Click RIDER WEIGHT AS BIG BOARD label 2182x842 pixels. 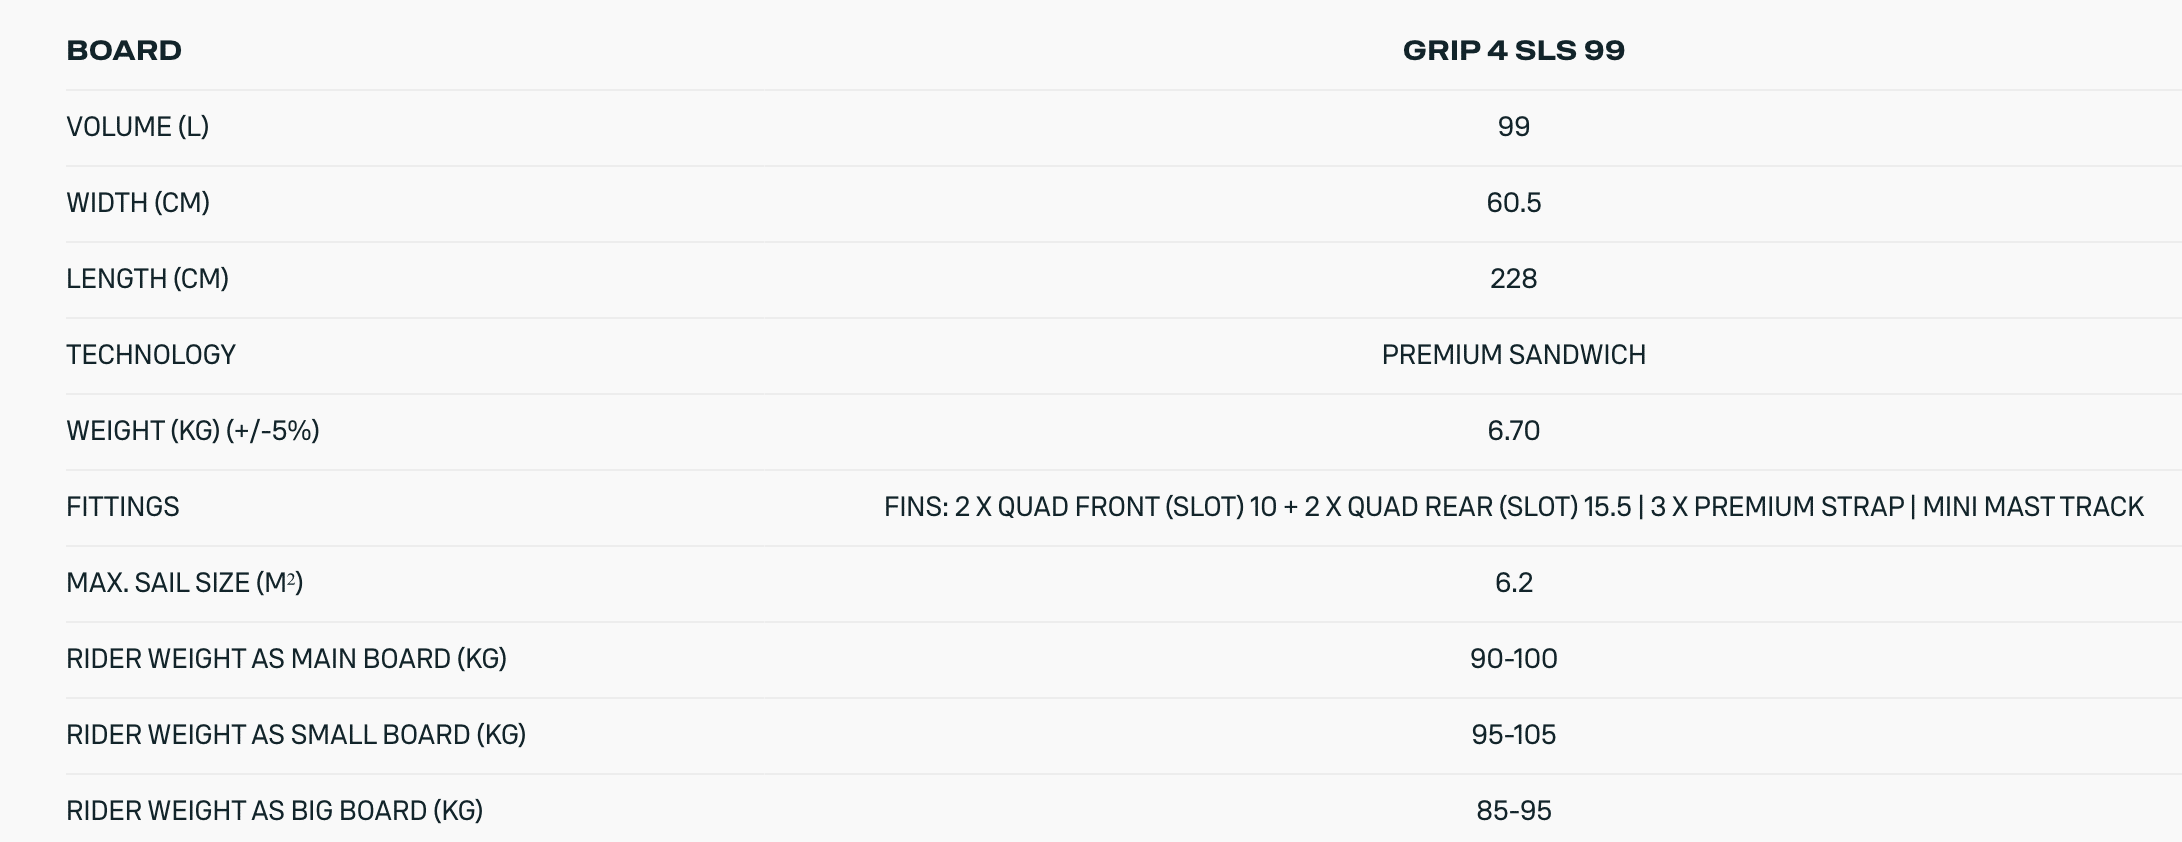click(274, 811)
